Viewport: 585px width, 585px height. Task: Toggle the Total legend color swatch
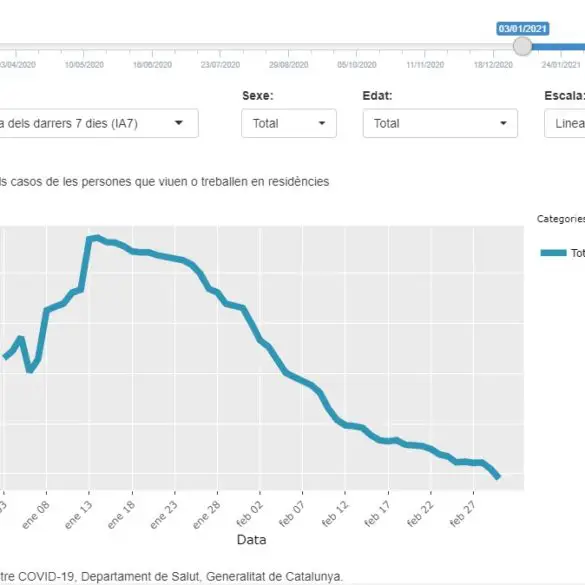[553, 253]
